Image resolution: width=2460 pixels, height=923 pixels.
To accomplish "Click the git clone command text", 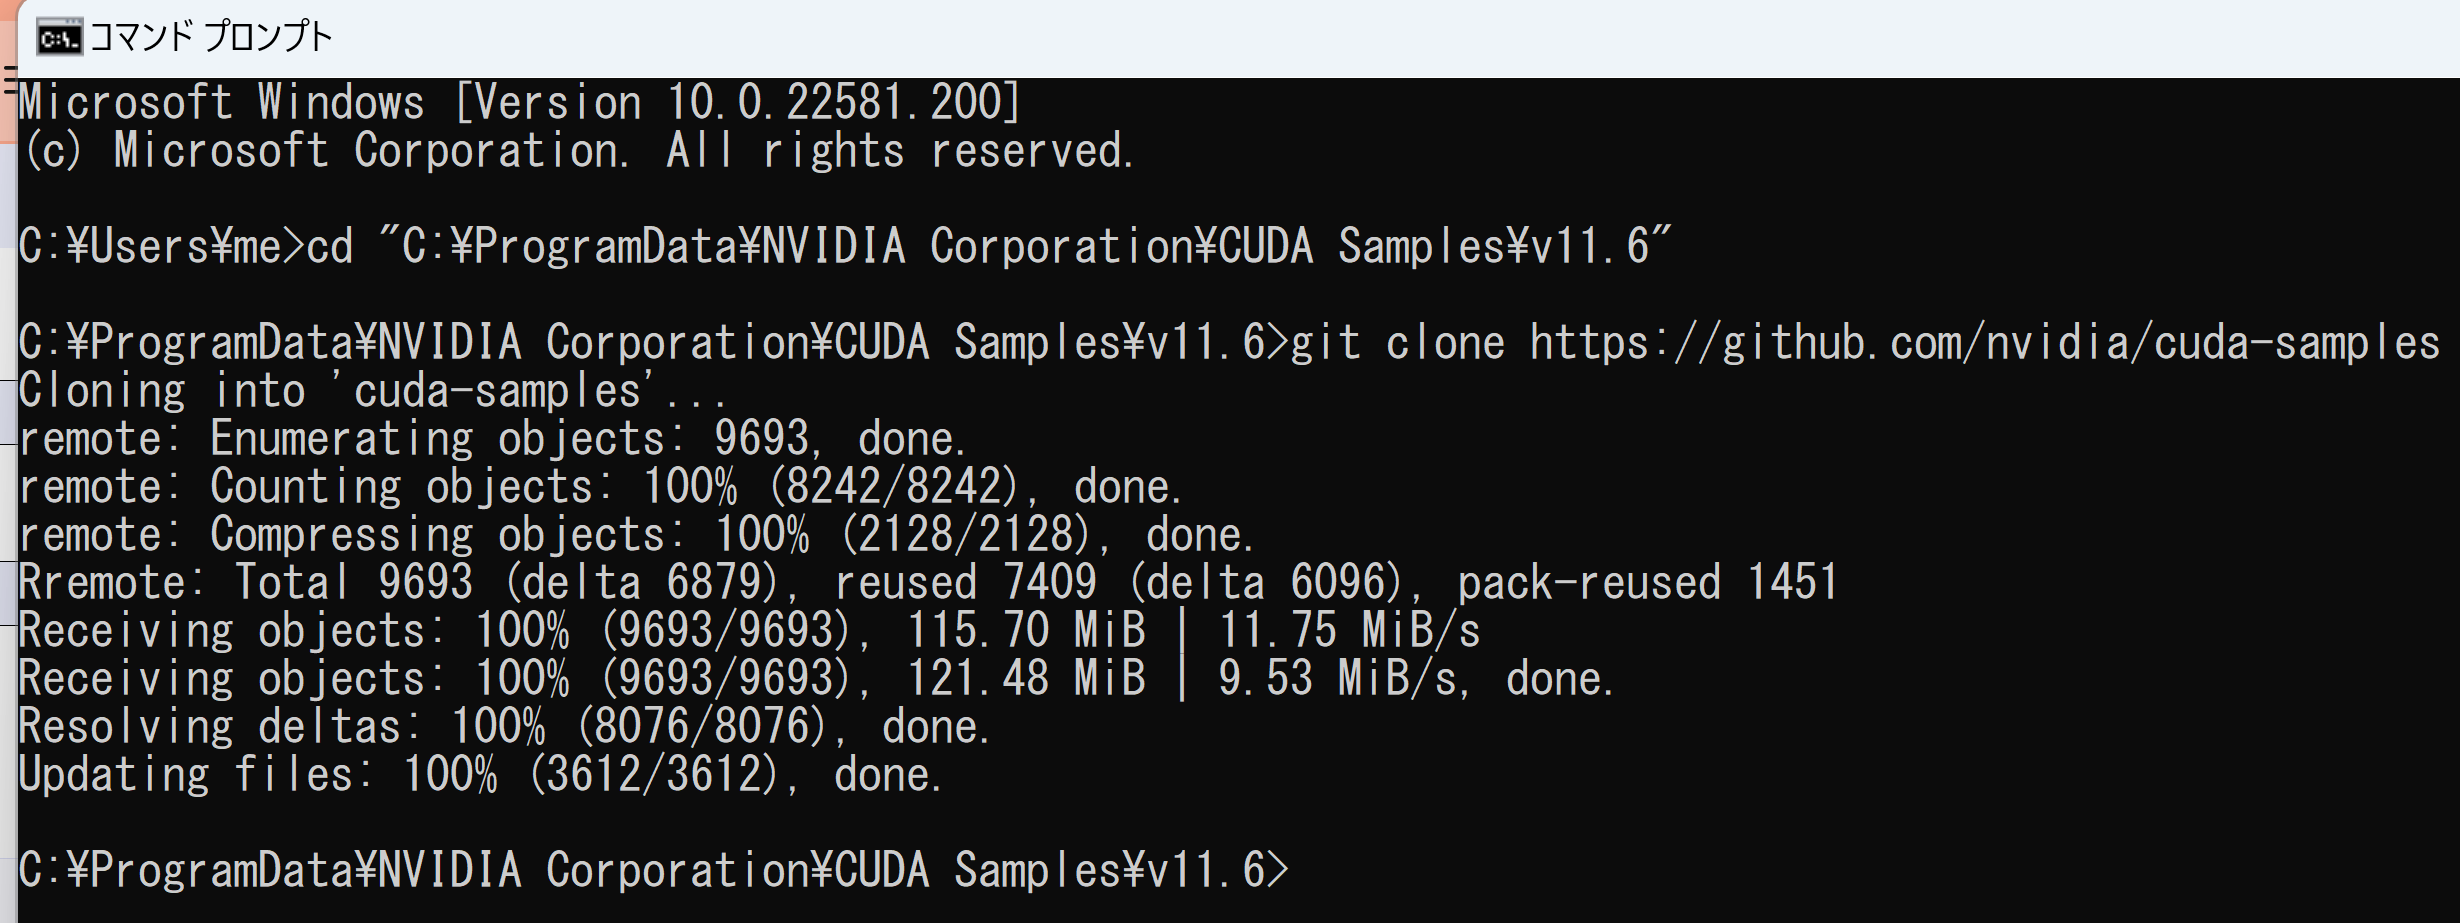I will point(1865,343).
